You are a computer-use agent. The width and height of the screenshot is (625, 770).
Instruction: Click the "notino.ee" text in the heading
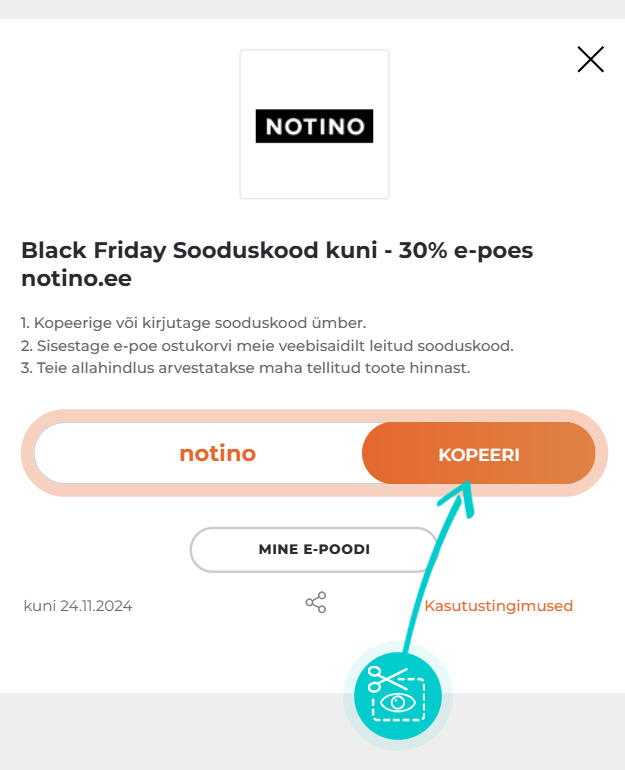(76, 279)
